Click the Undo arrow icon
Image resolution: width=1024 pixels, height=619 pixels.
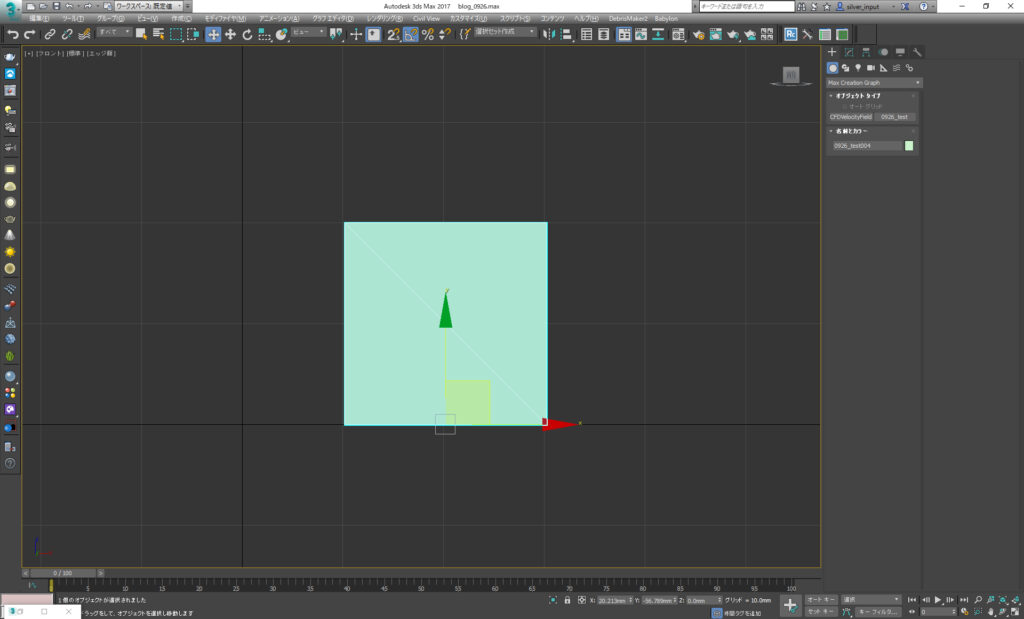pos(13,34)
